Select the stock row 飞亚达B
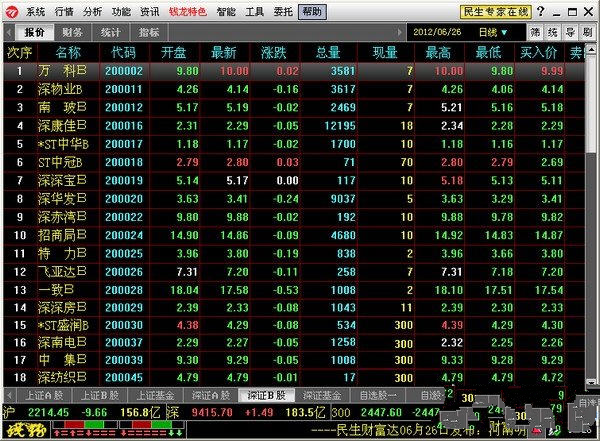Viewport: 600px width, 441px height. 294,272
